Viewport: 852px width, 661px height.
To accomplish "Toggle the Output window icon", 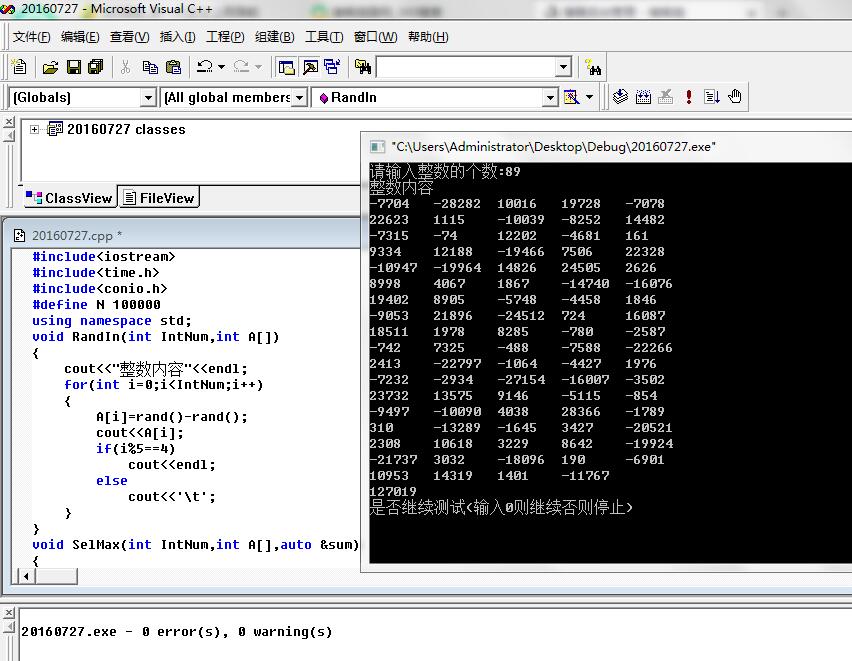I will [x=310, y=67].
